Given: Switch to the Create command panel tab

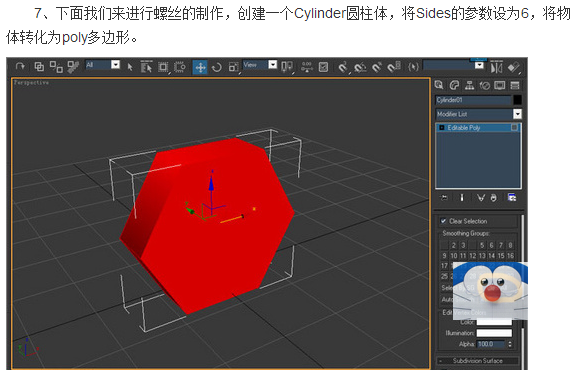Looking at the screenshot, I should point(439,85).
